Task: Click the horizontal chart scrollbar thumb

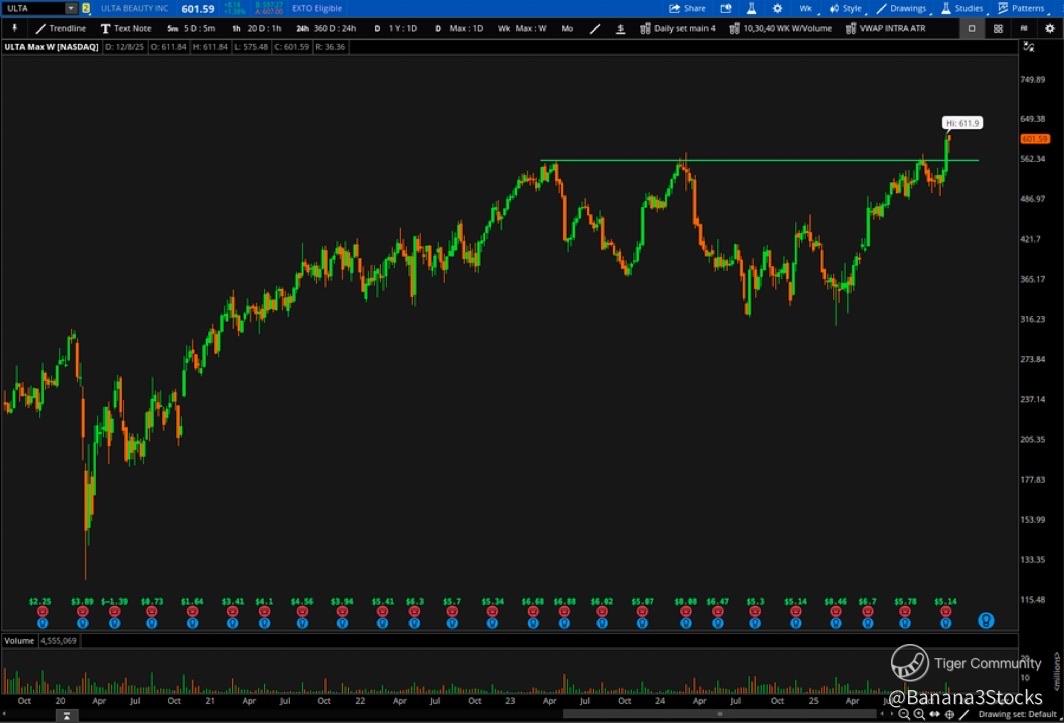Action: [x=719, y=714]
